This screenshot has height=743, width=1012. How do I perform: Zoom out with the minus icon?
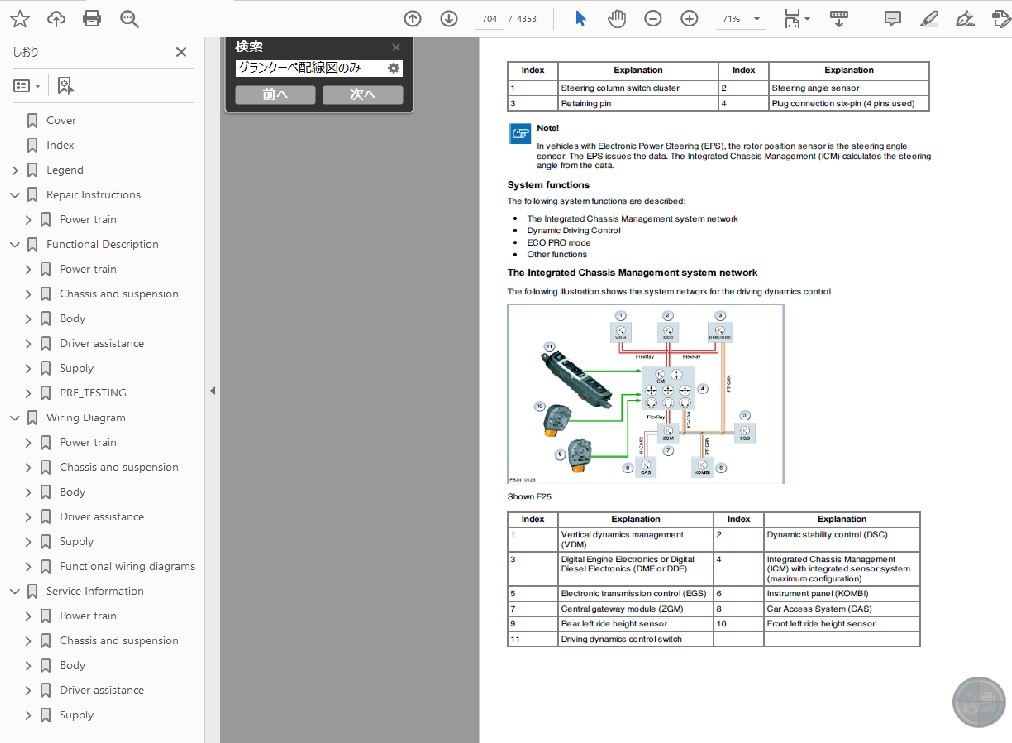[653, 19]
